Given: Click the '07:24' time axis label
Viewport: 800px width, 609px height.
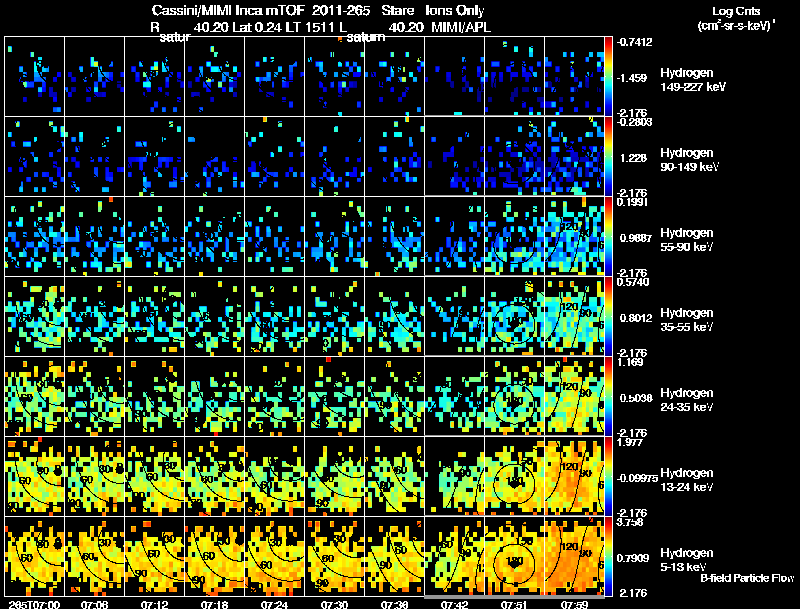Looking at the screenshot, I should [274, 604].
